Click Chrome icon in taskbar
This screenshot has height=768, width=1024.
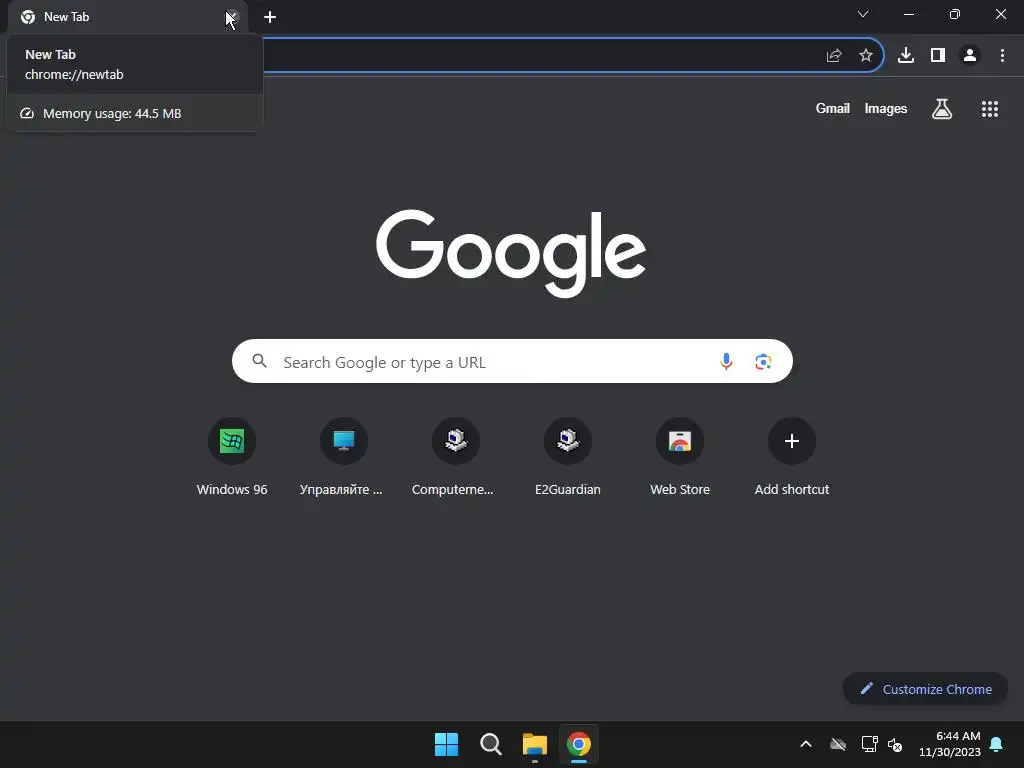[x=579, y=744]
